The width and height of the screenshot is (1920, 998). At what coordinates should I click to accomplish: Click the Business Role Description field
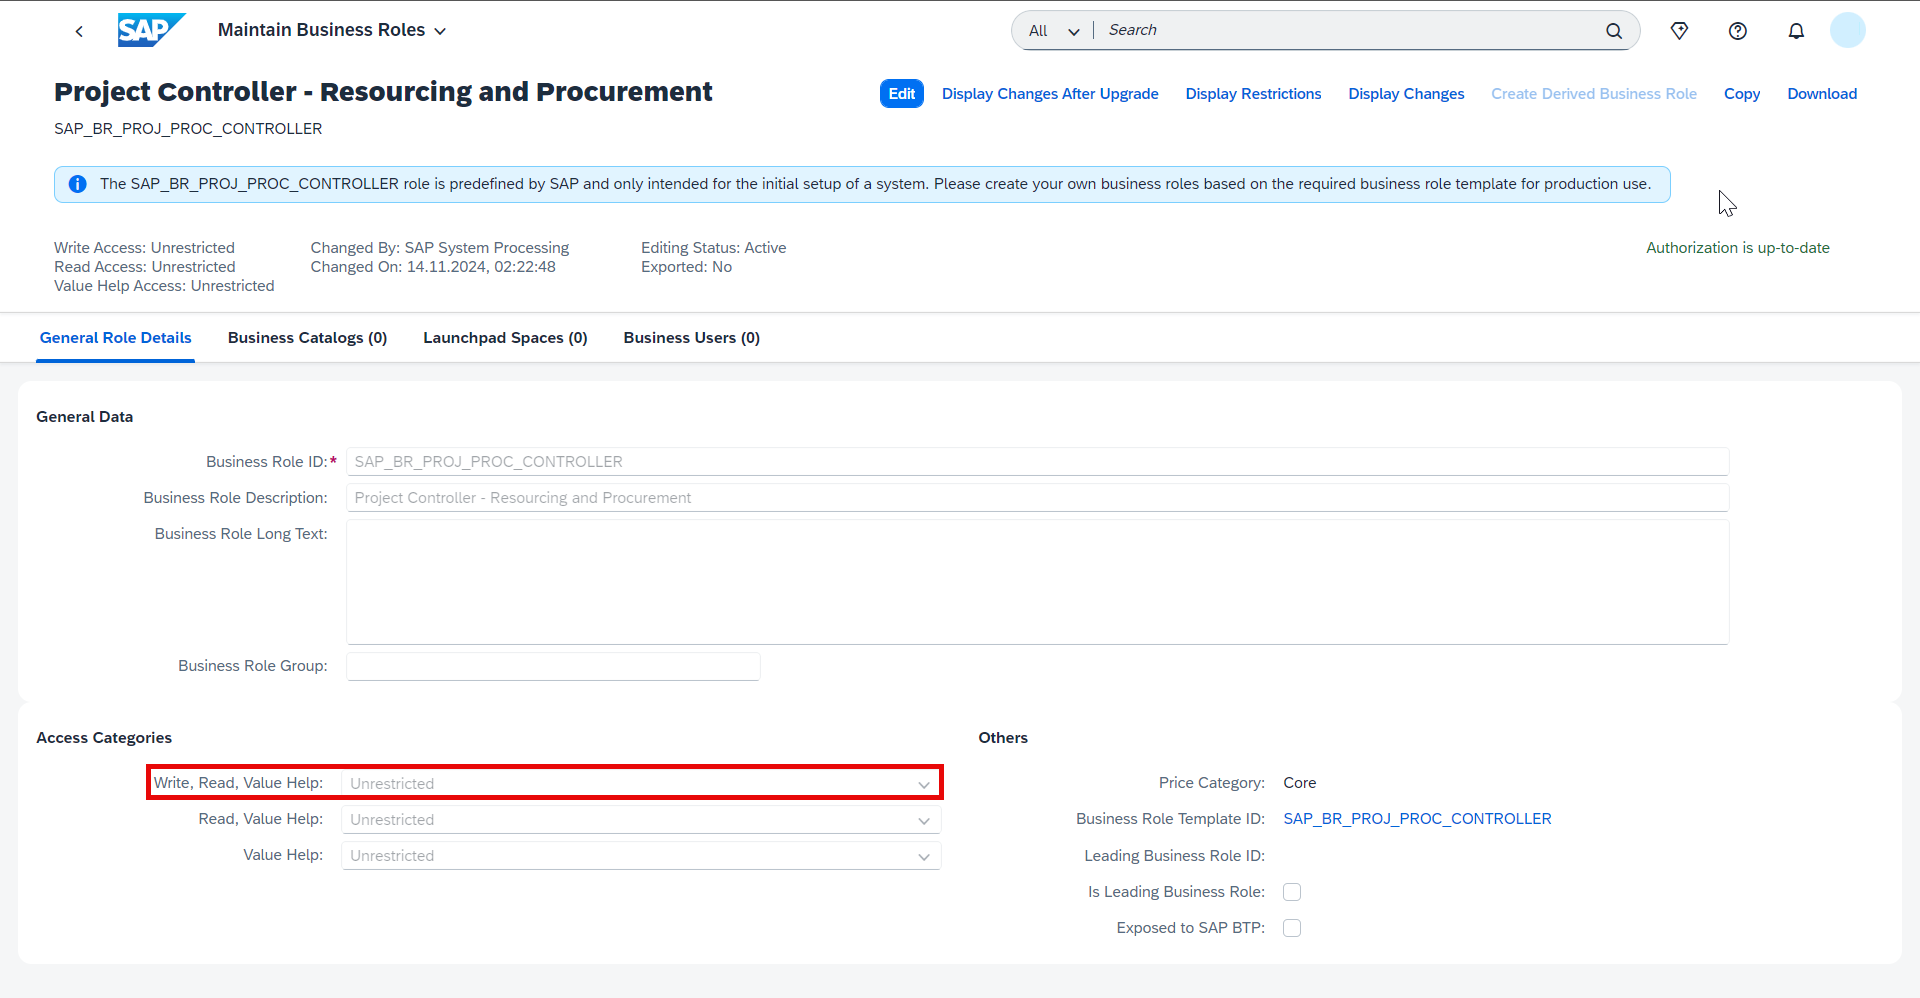1037,498
